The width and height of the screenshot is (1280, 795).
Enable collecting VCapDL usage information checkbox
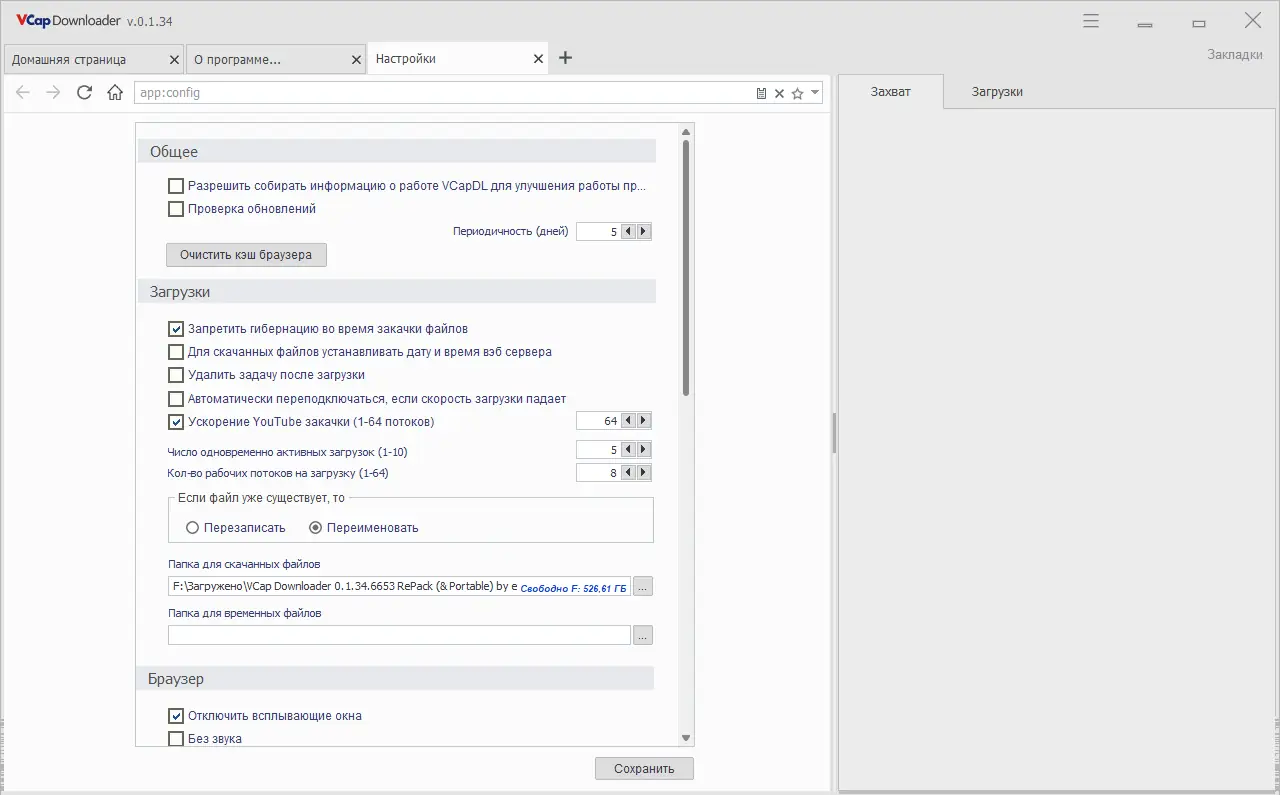(176, 186)
